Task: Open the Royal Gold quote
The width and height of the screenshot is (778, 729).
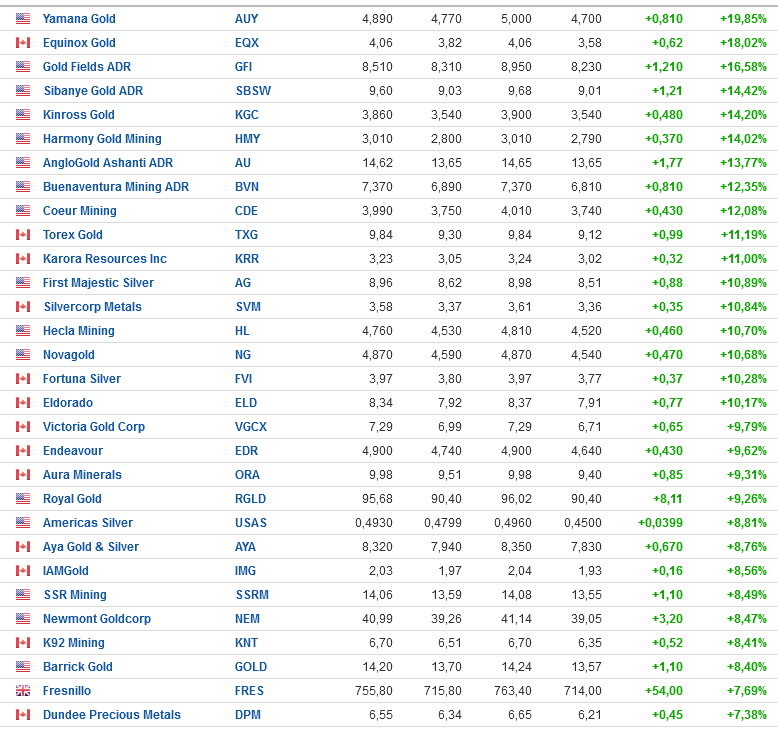Action: (x=72, y=498)
